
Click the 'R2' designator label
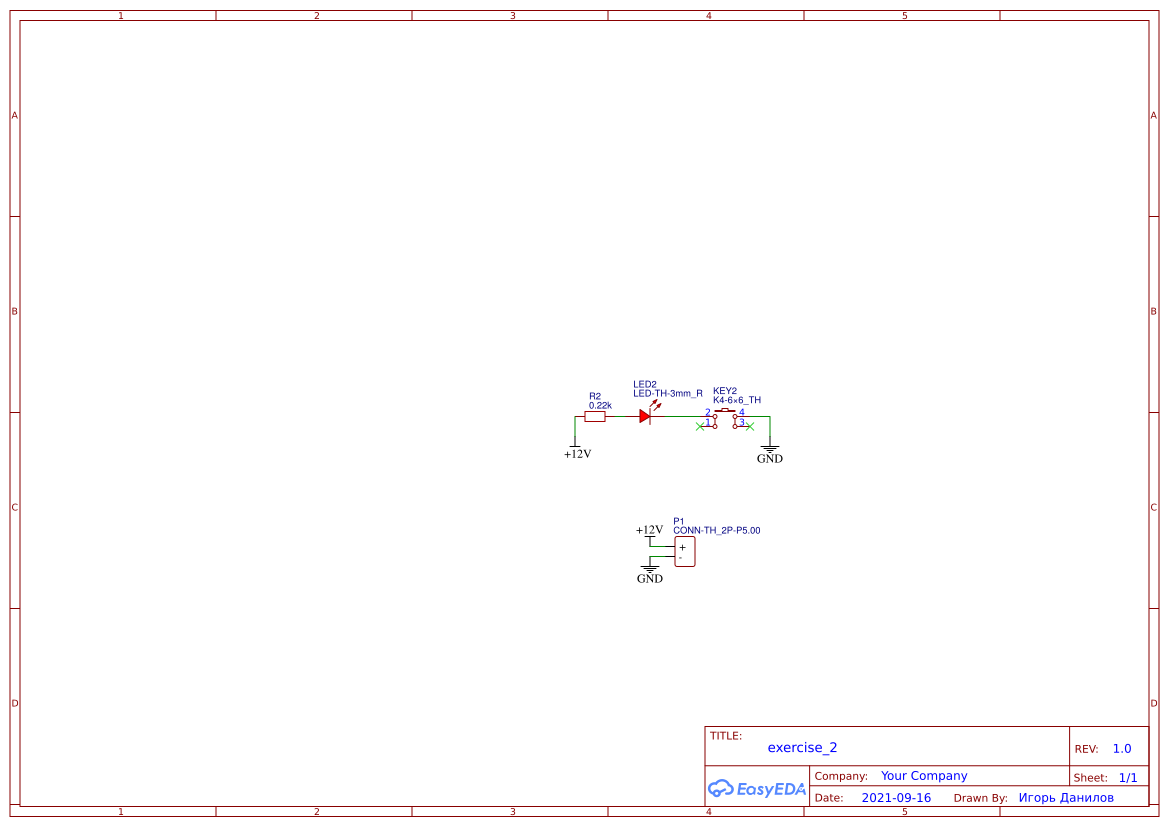[594, 397]
